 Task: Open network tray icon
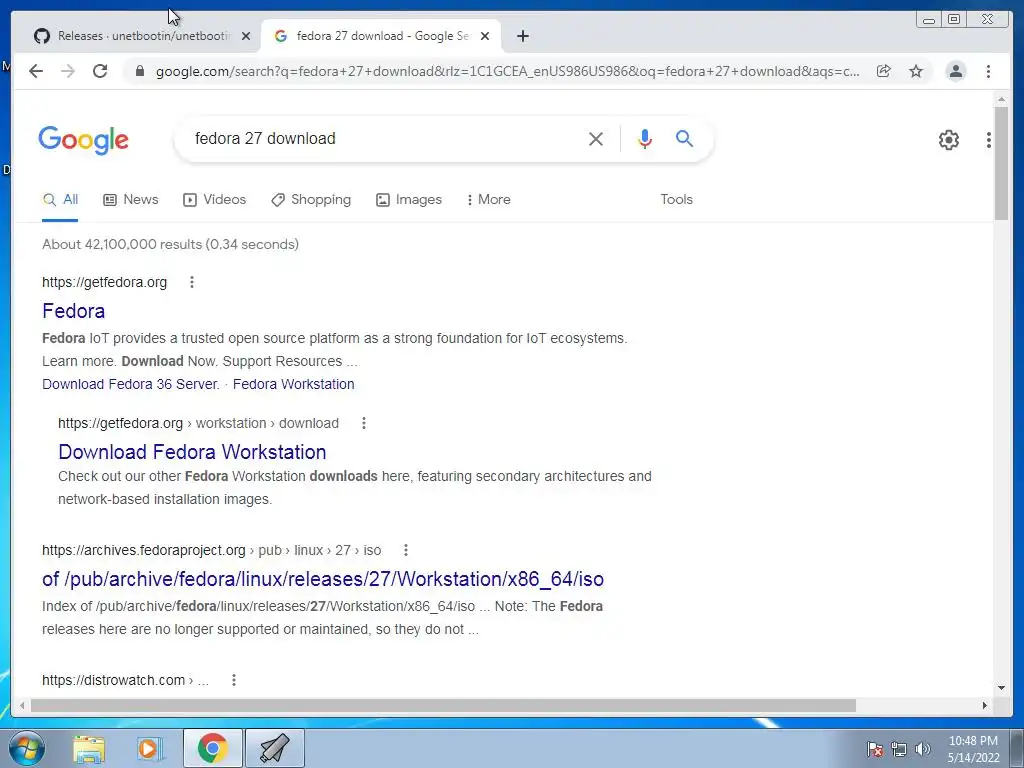point(899,749)
